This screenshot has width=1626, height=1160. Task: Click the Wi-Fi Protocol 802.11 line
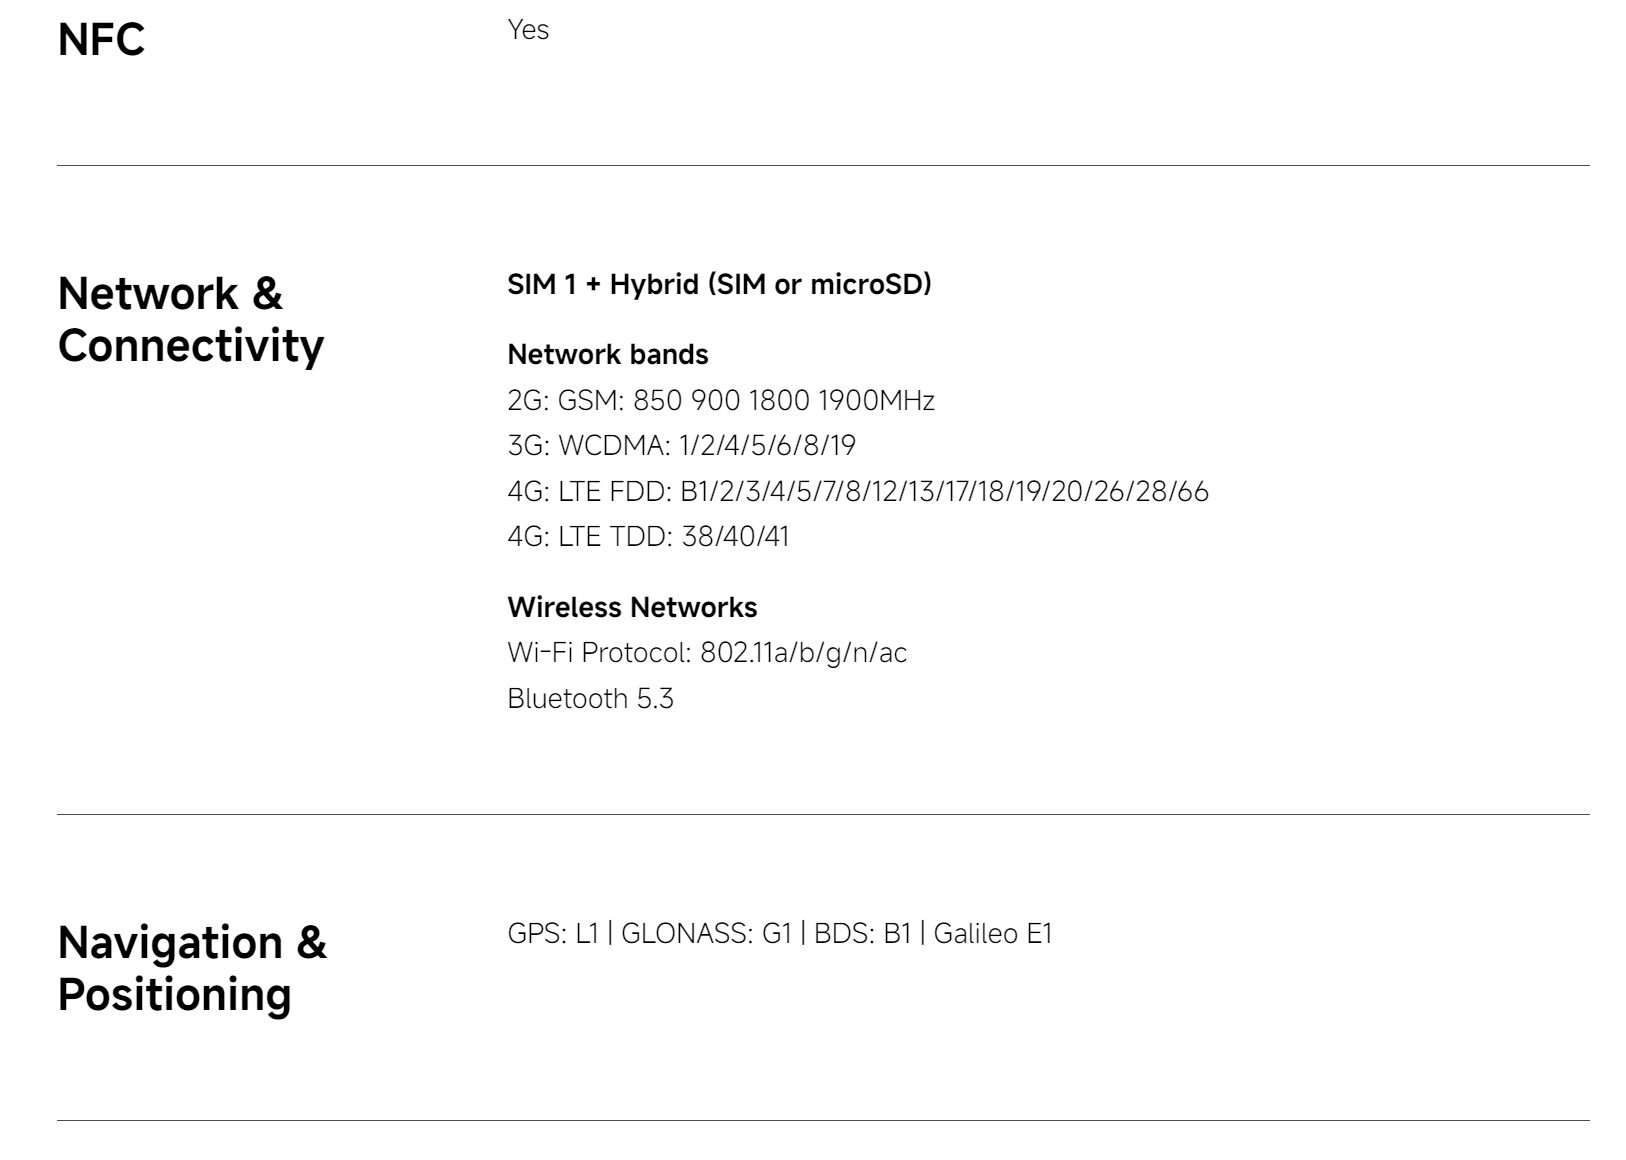click(707, 653)
